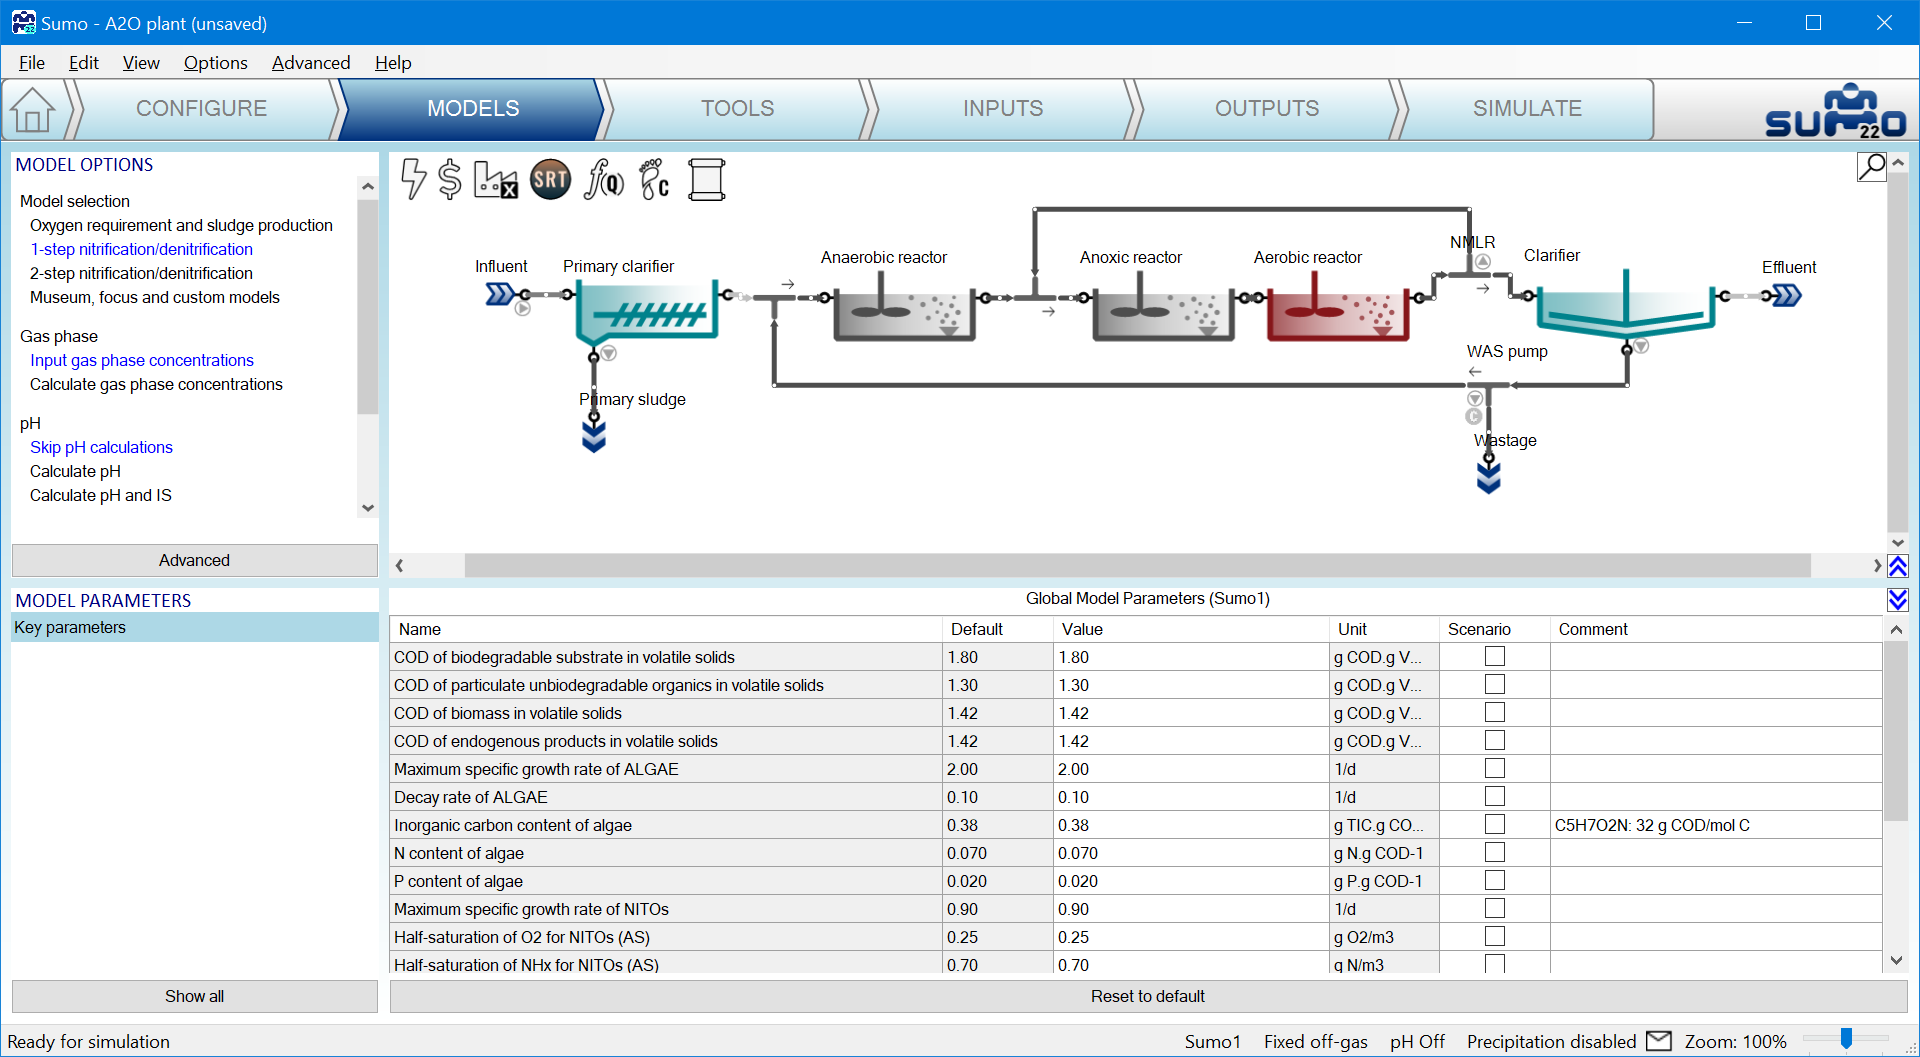Select 2-step nitrification/denitrification model

tap(141, 273)
